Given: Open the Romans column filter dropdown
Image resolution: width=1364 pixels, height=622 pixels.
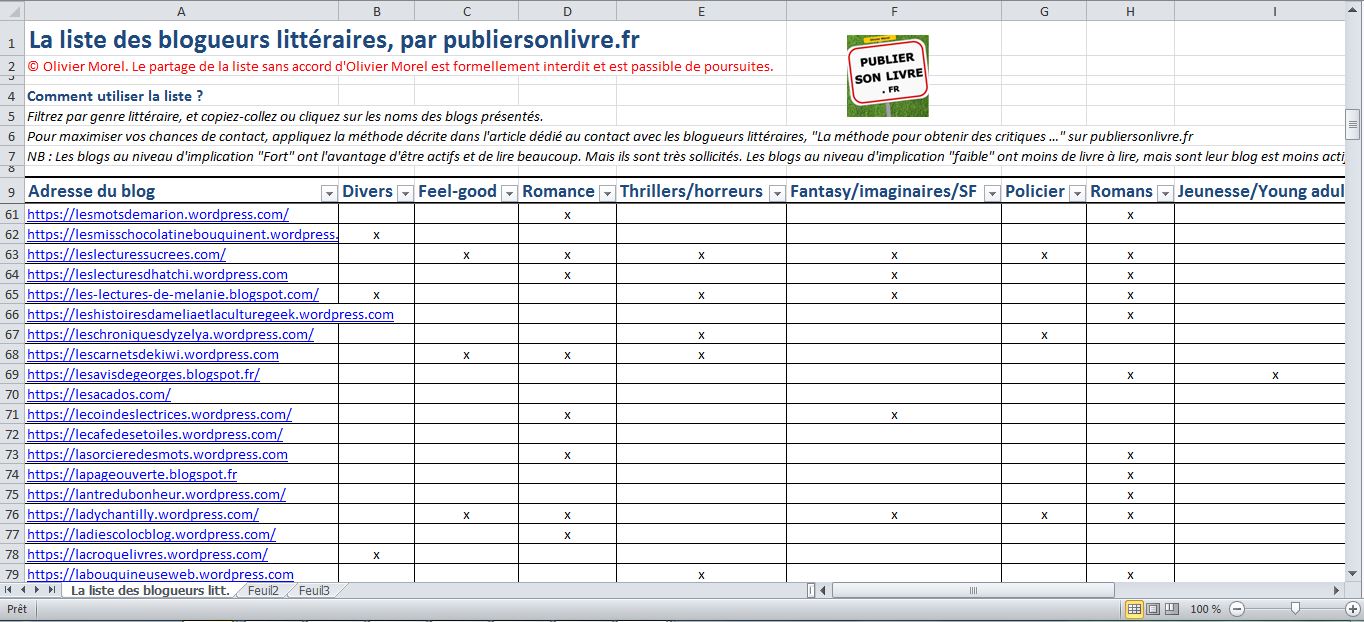Looking at the screenshot, I should (1165, 193).
